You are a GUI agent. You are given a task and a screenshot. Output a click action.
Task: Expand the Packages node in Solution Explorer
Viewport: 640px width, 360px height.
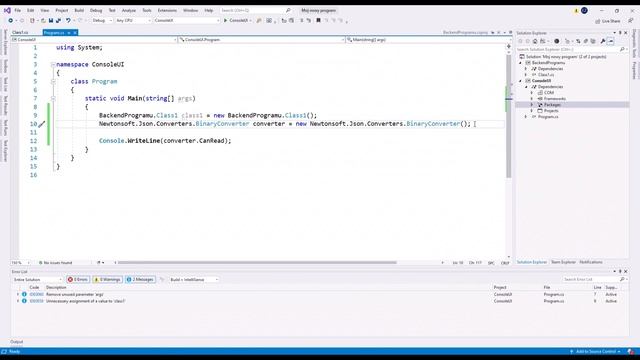[x=532, y=105]
